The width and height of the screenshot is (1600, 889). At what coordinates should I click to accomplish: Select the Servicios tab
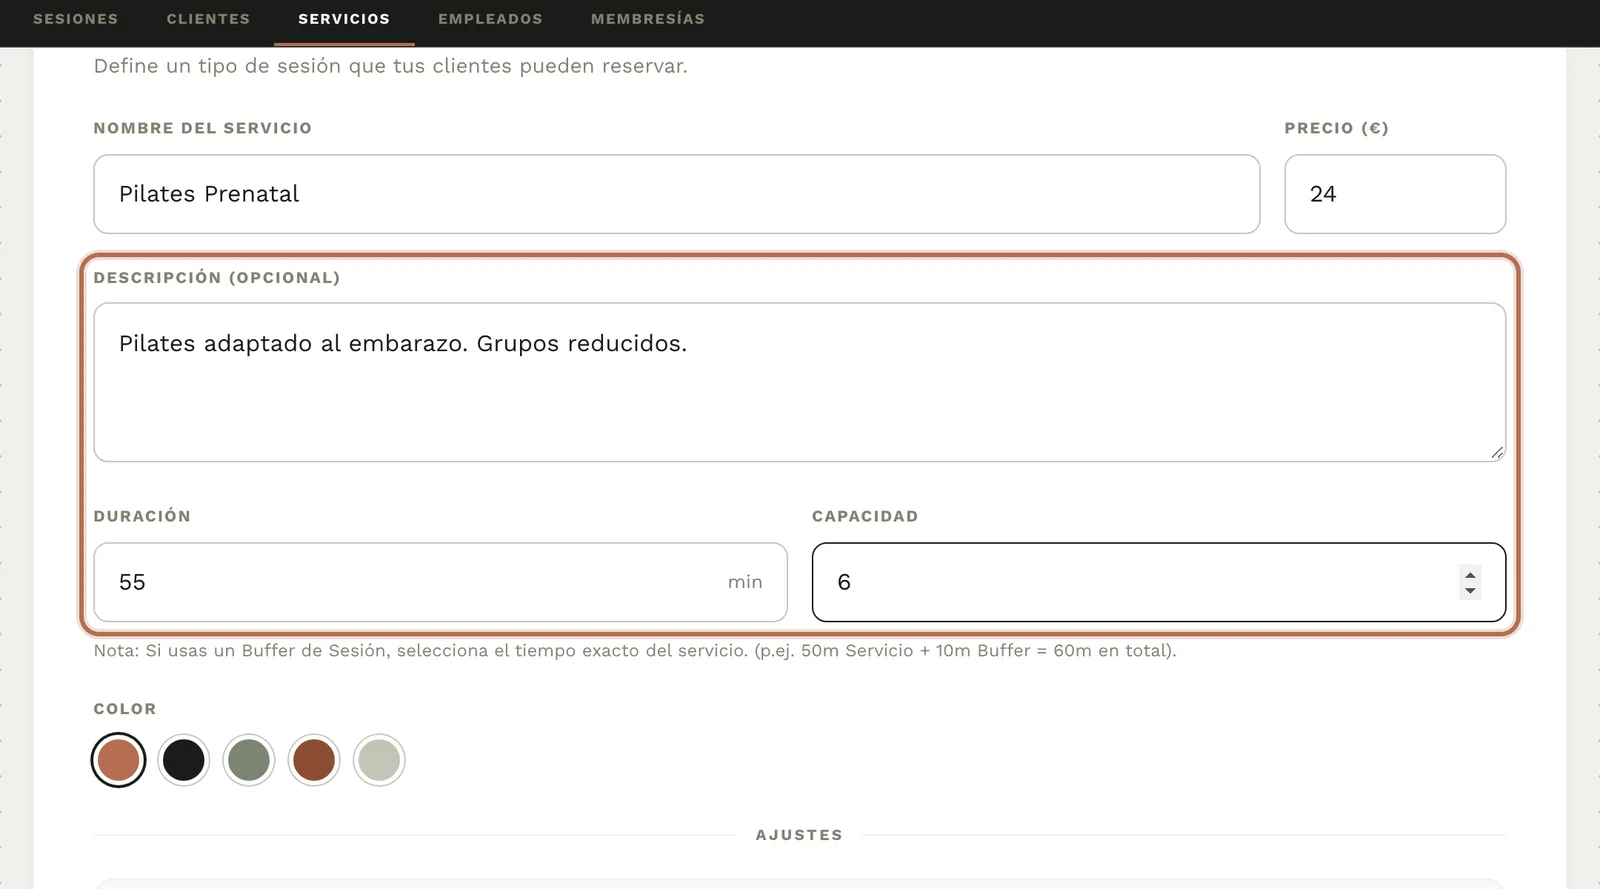point(344,19)
